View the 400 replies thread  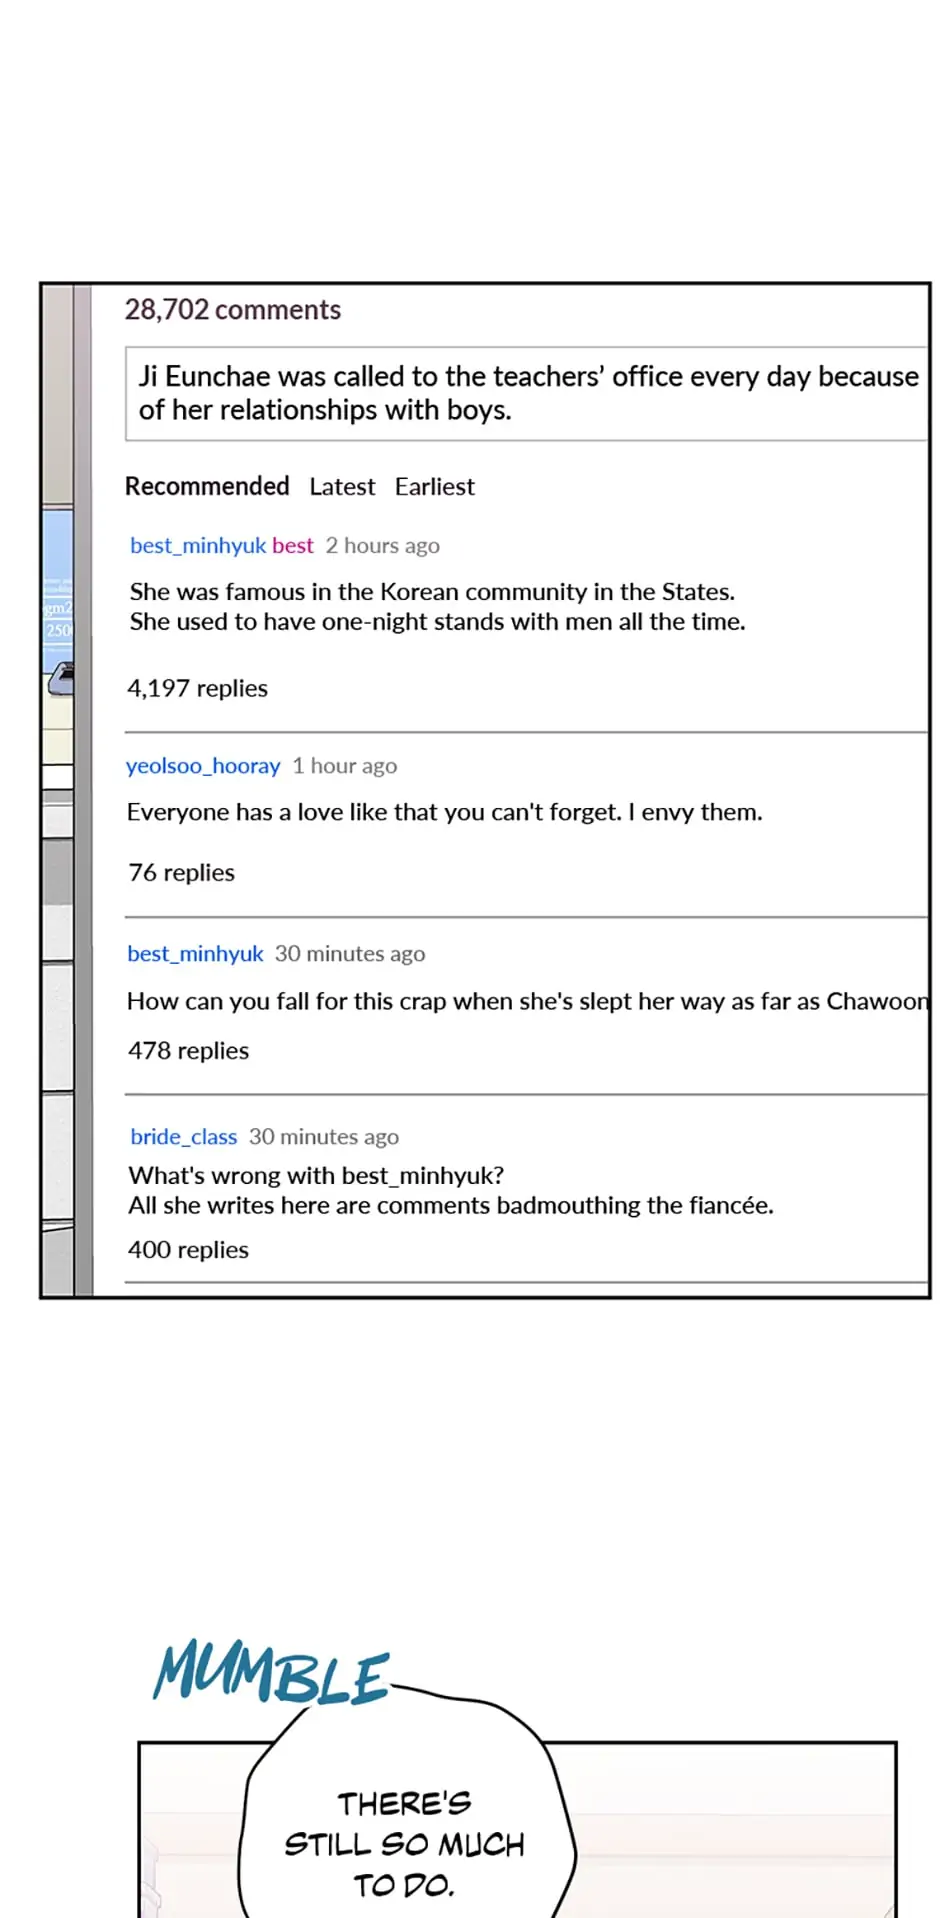[188, 1250]
